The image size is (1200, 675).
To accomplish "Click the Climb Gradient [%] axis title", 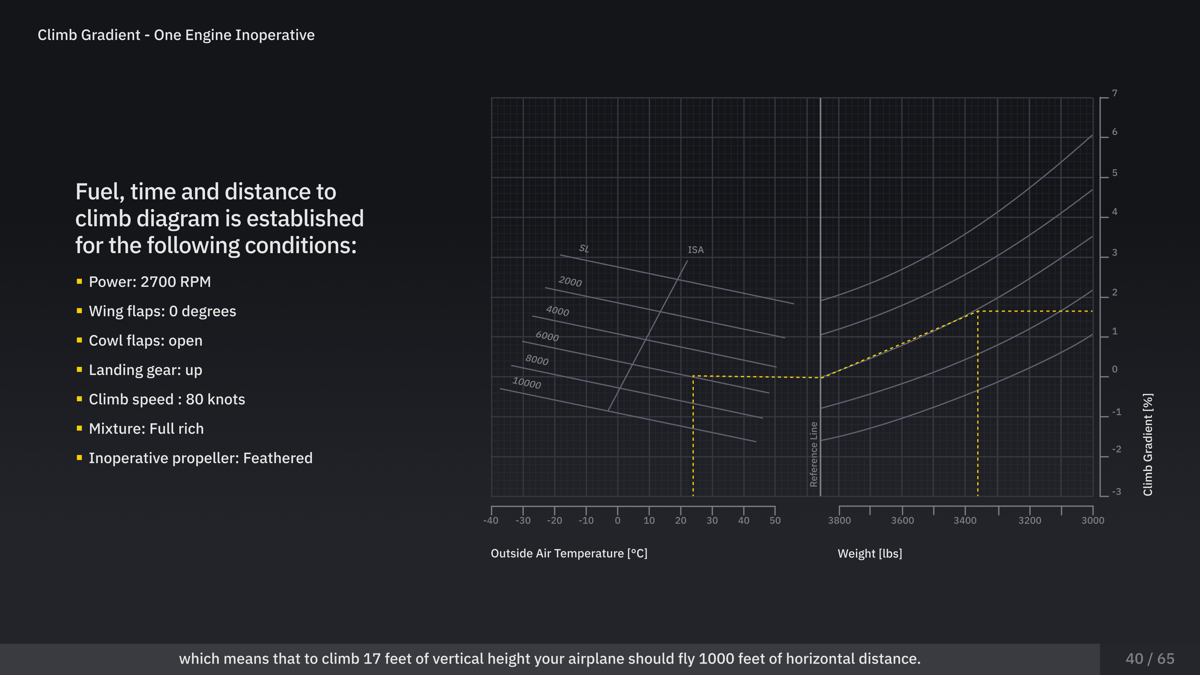I will pos(1148,444).
